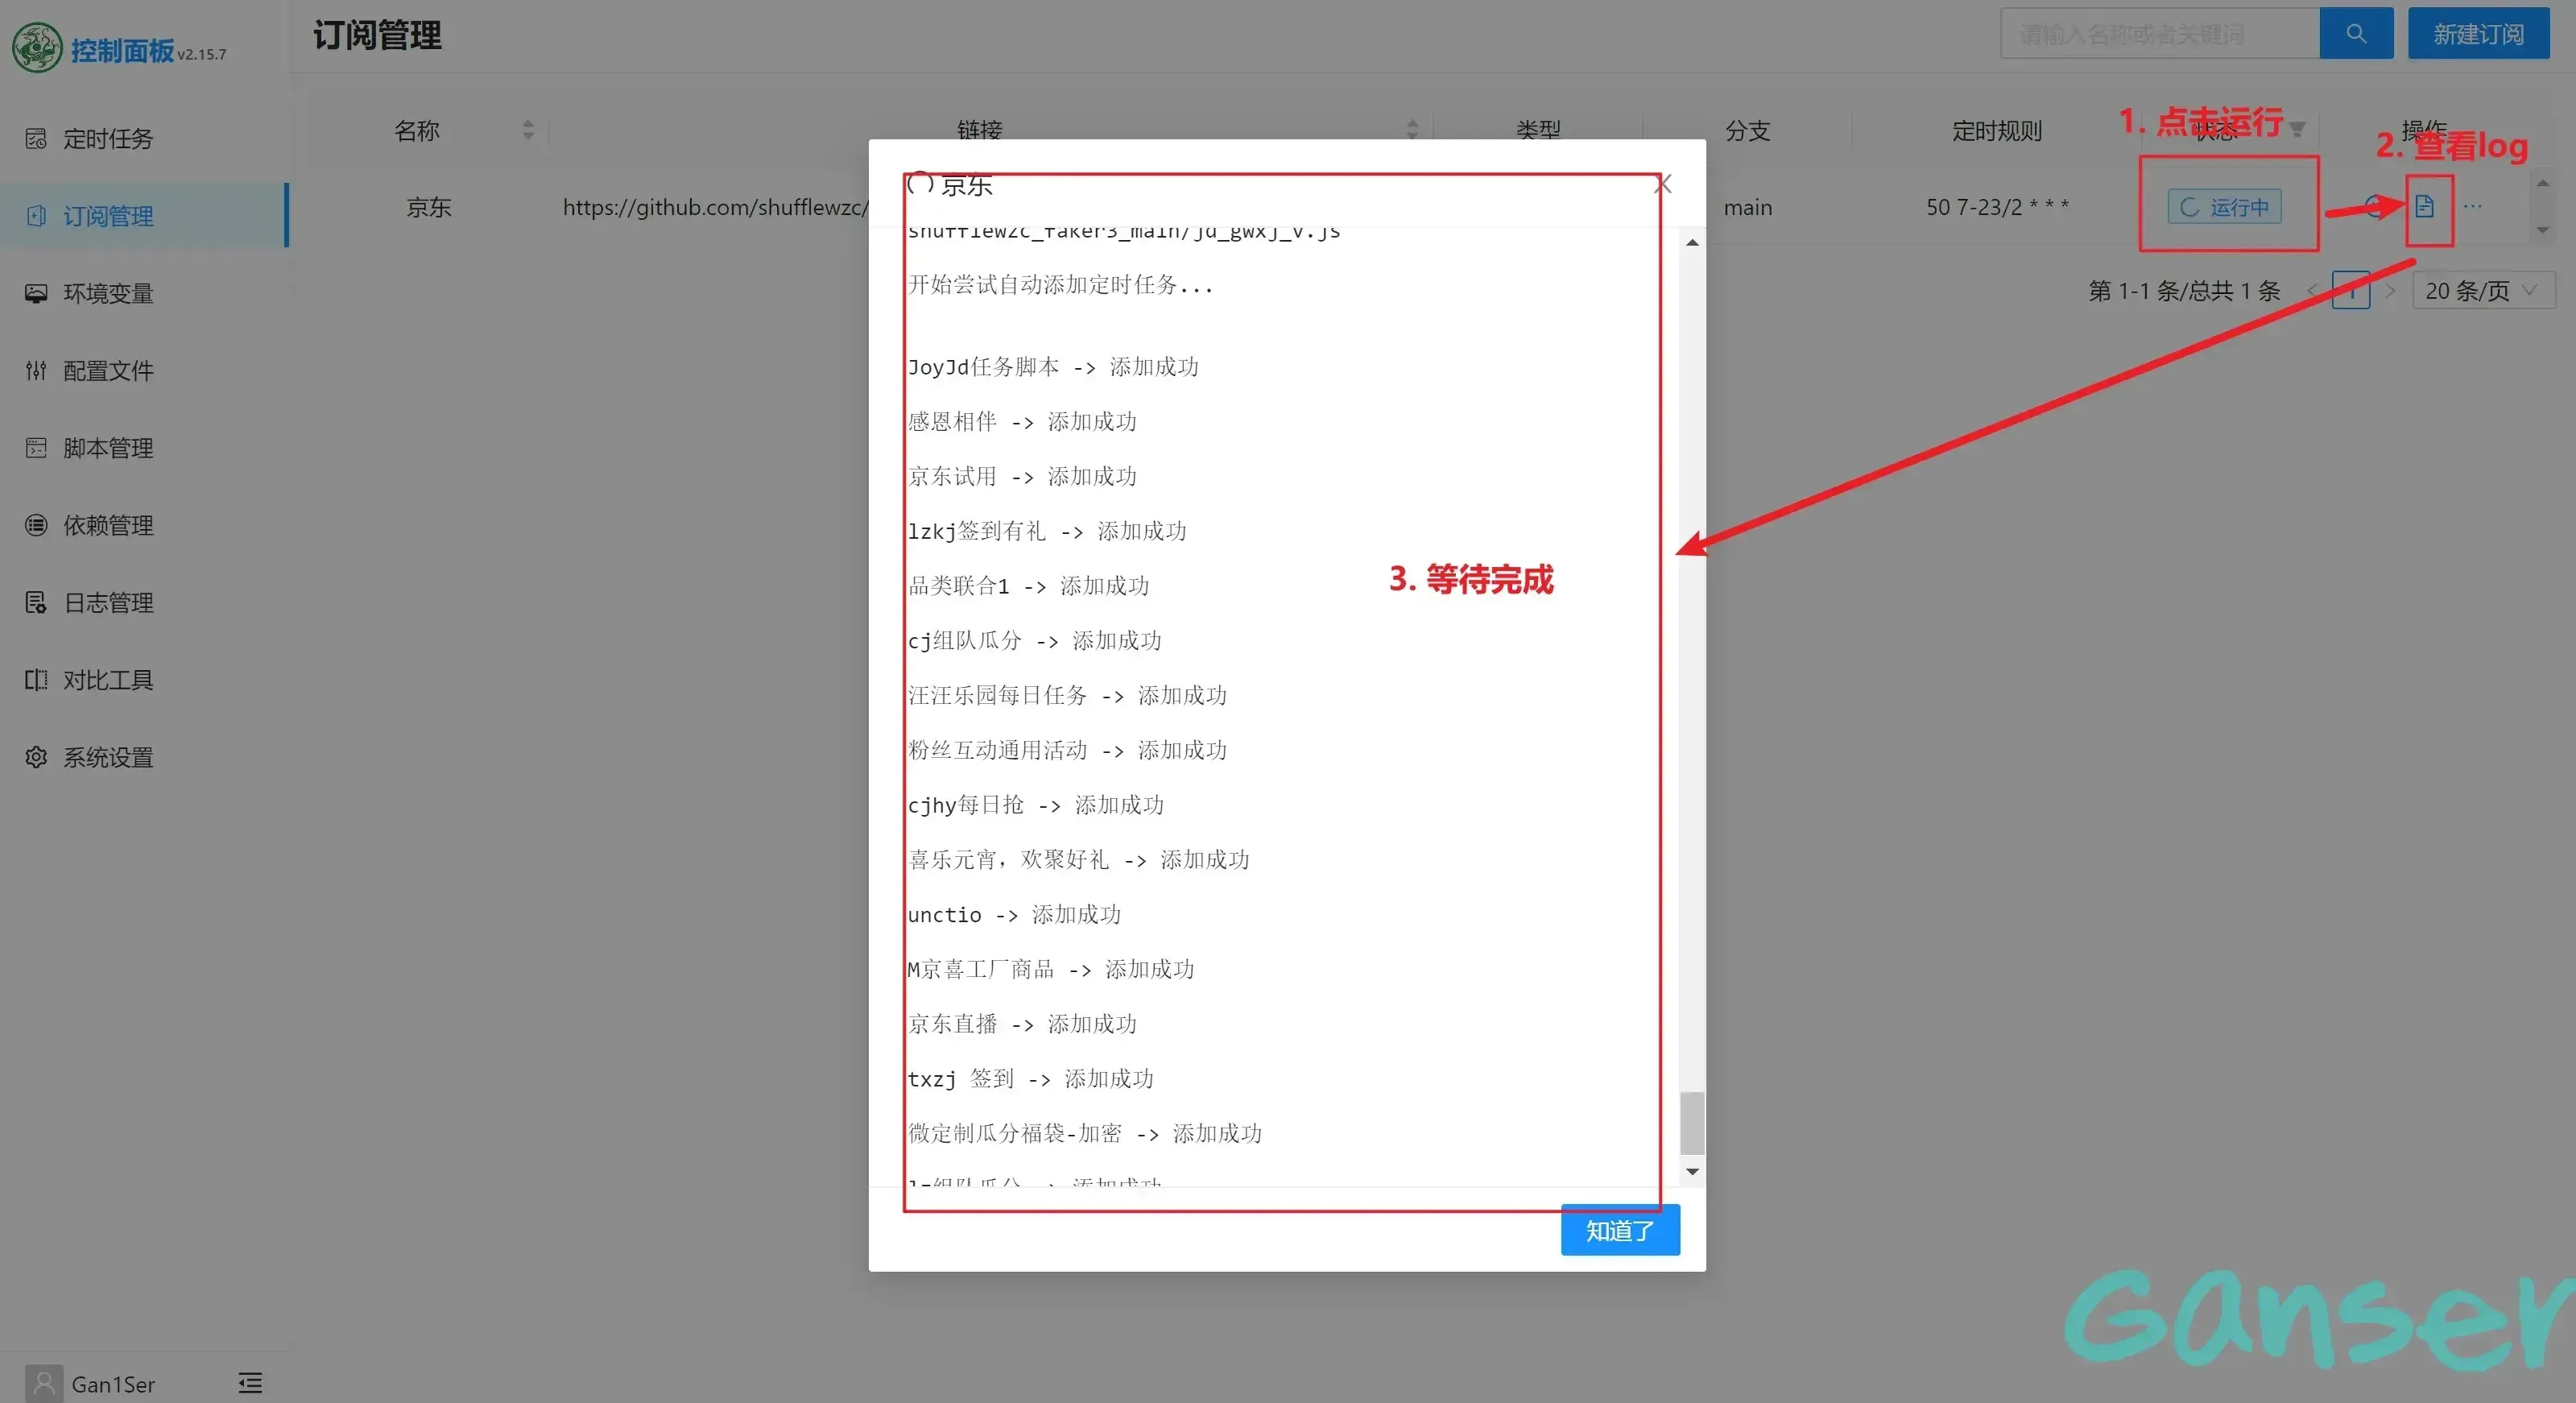Open 环境变量 in the sidebar
2576x1403 pixels.
click(108, 293)
